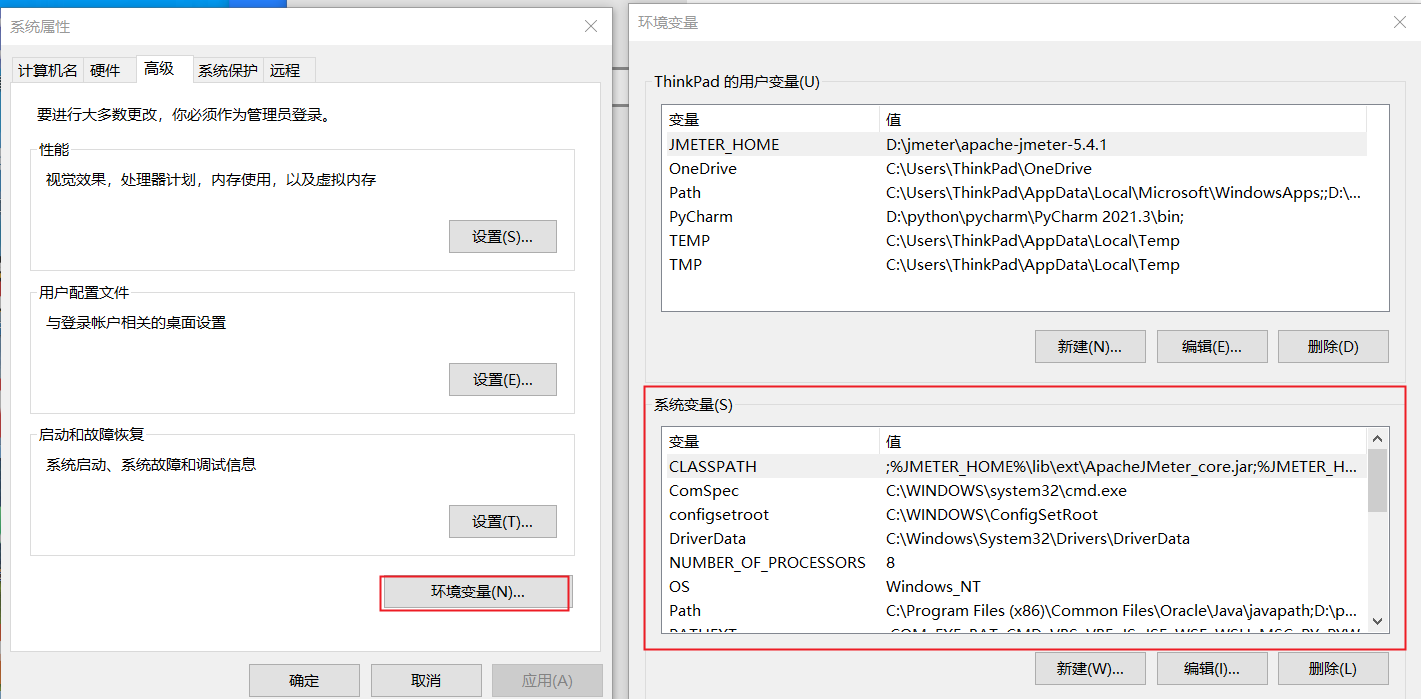
Task: Click 设置(S) button under 性能
Action: coord(502,237)
